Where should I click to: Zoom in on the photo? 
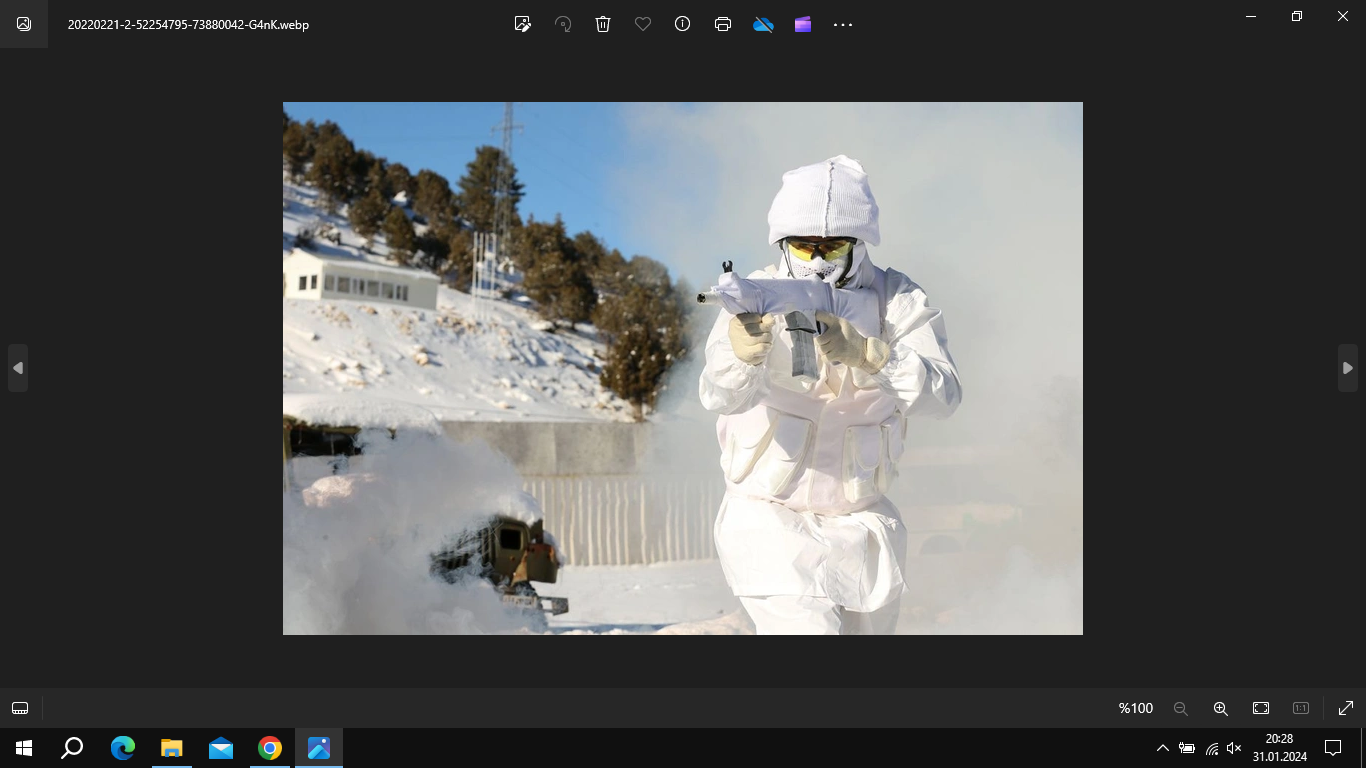(x=1221, y=708)
